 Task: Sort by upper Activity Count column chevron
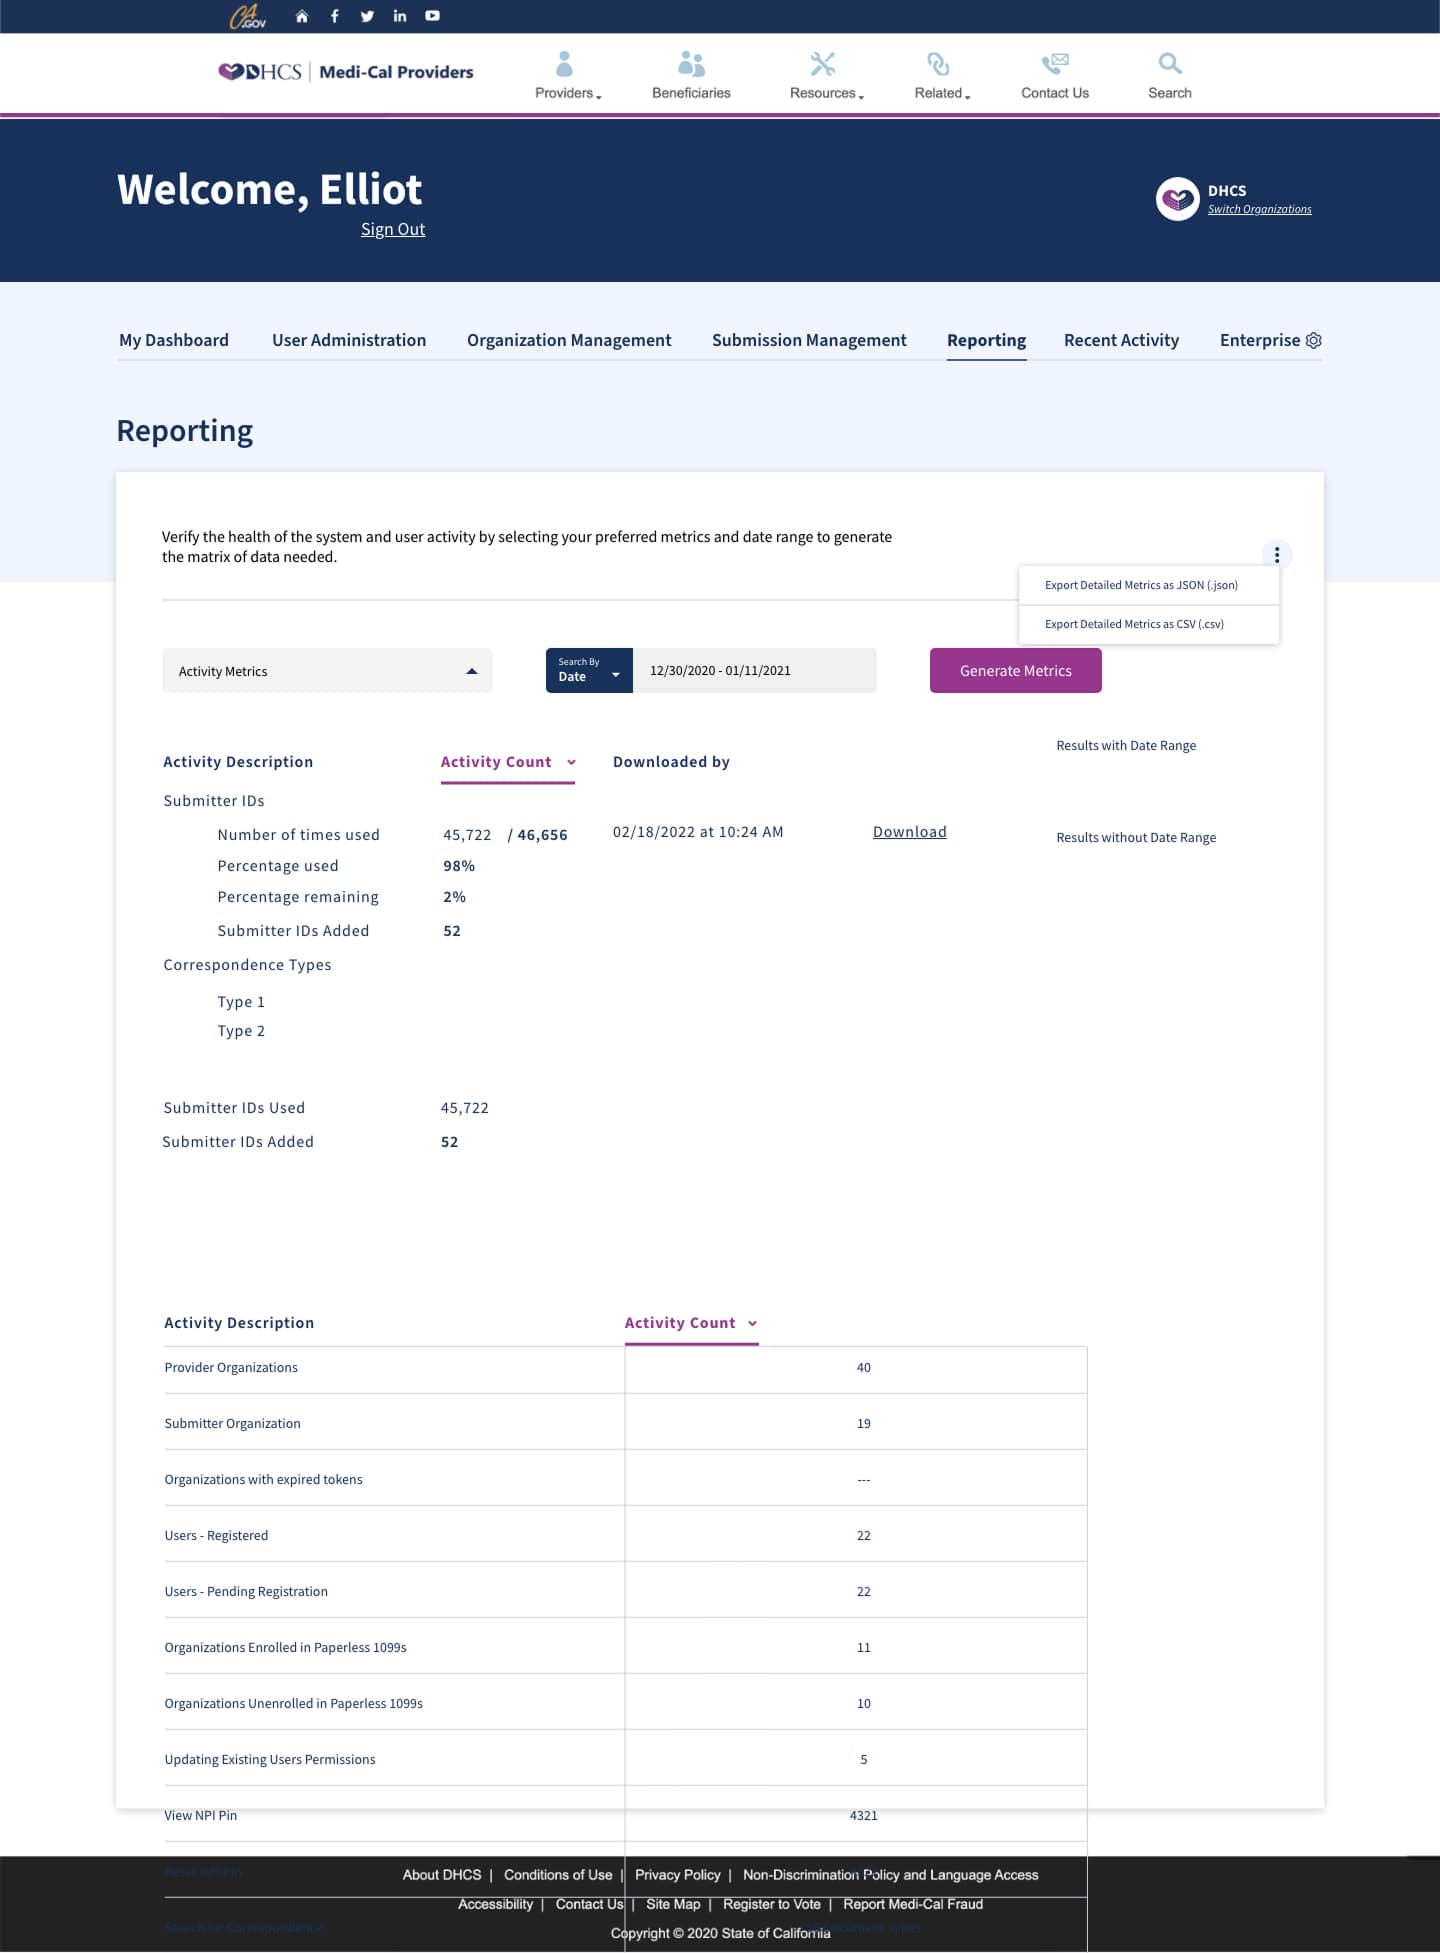pyautogui.click(x=571, y=762)
